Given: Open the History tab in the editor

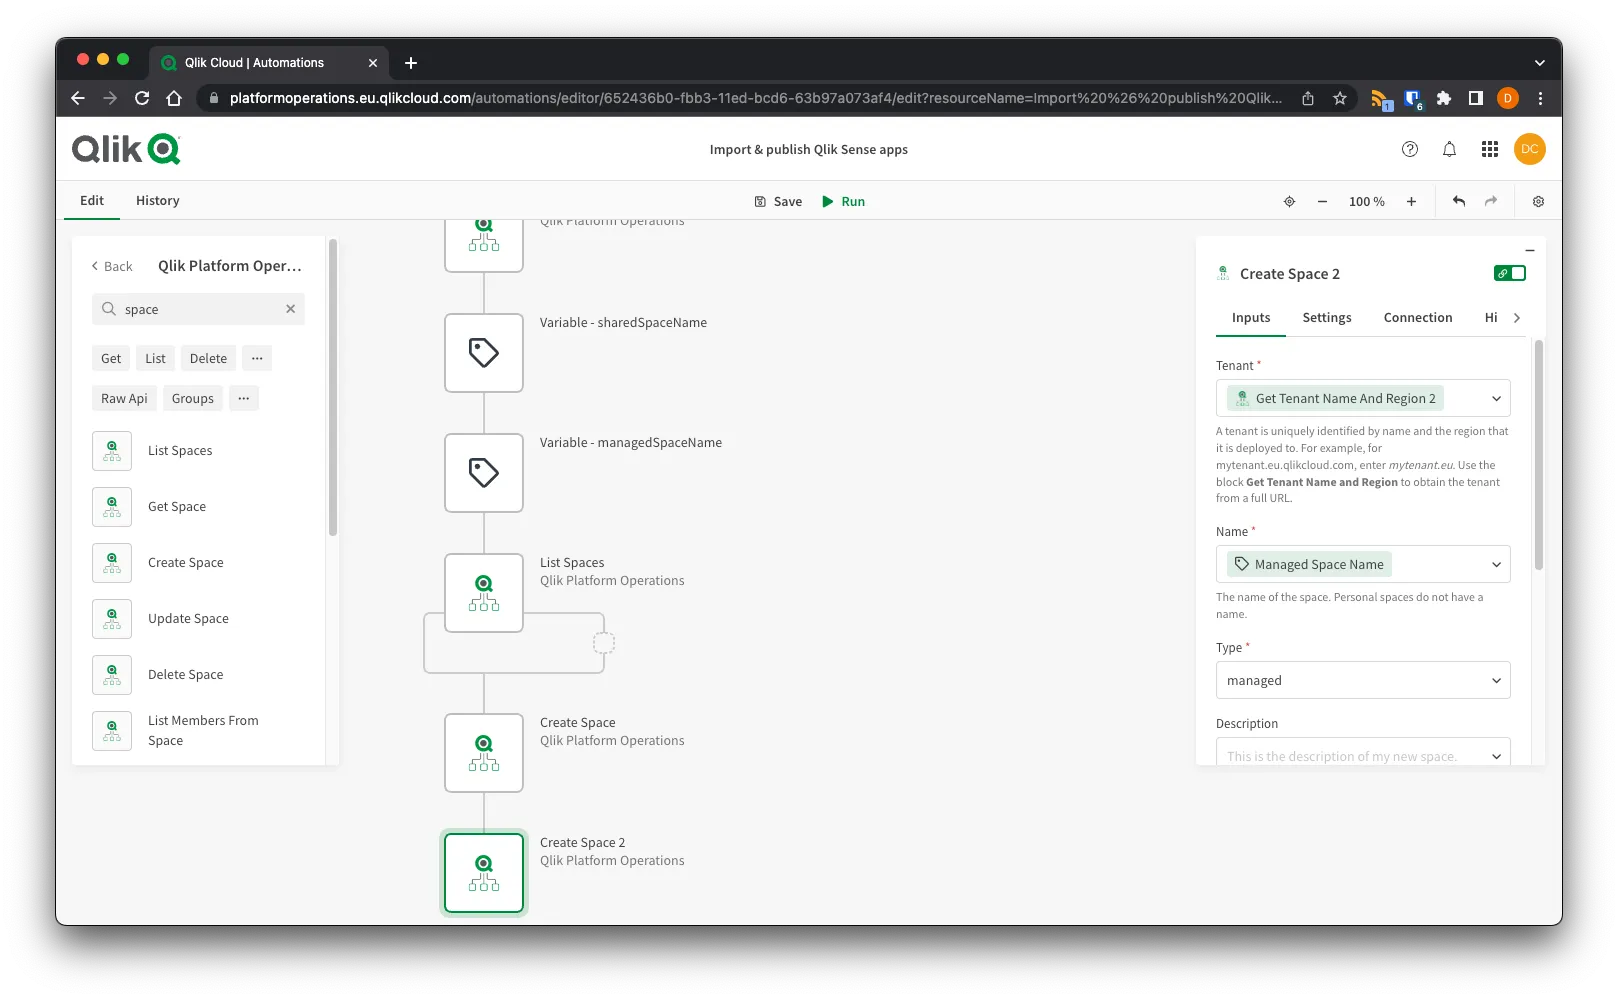Looking at the screenshot, I should pyautogui.click(x=157, y=200).
